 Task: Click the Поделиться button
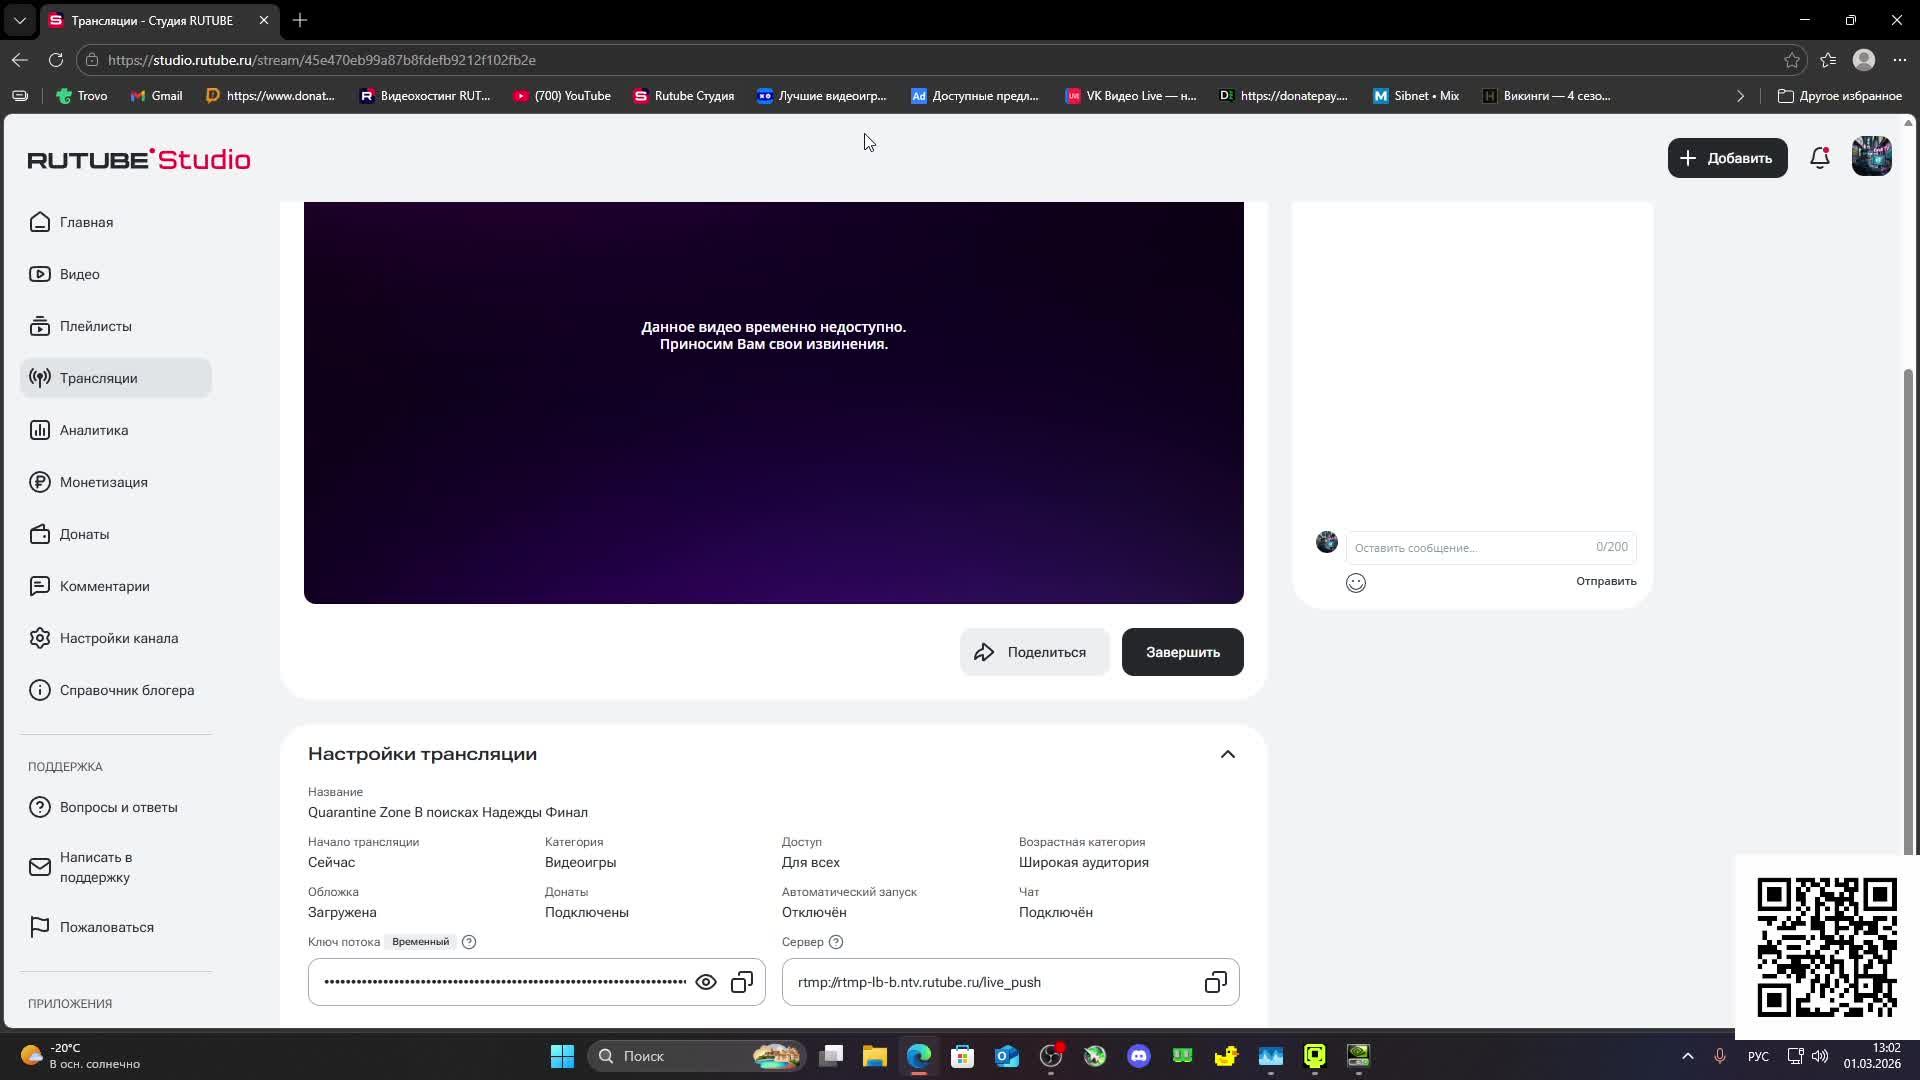[x=1034, y=652]
